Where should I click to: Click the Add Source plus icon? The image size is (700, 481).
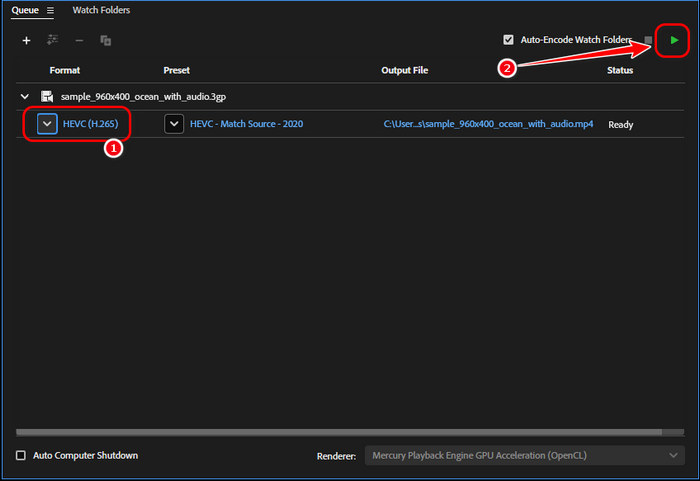pyautogui.click(x=26, y=41)
